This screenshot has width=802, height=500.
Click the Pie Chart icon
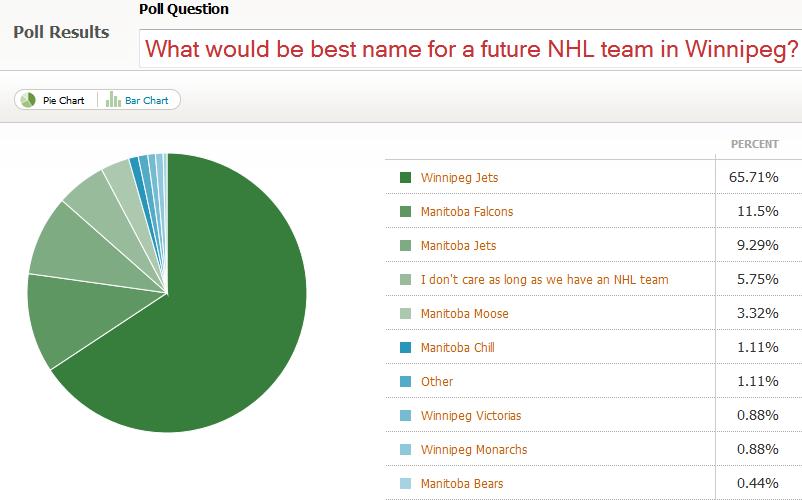(28, 100)
